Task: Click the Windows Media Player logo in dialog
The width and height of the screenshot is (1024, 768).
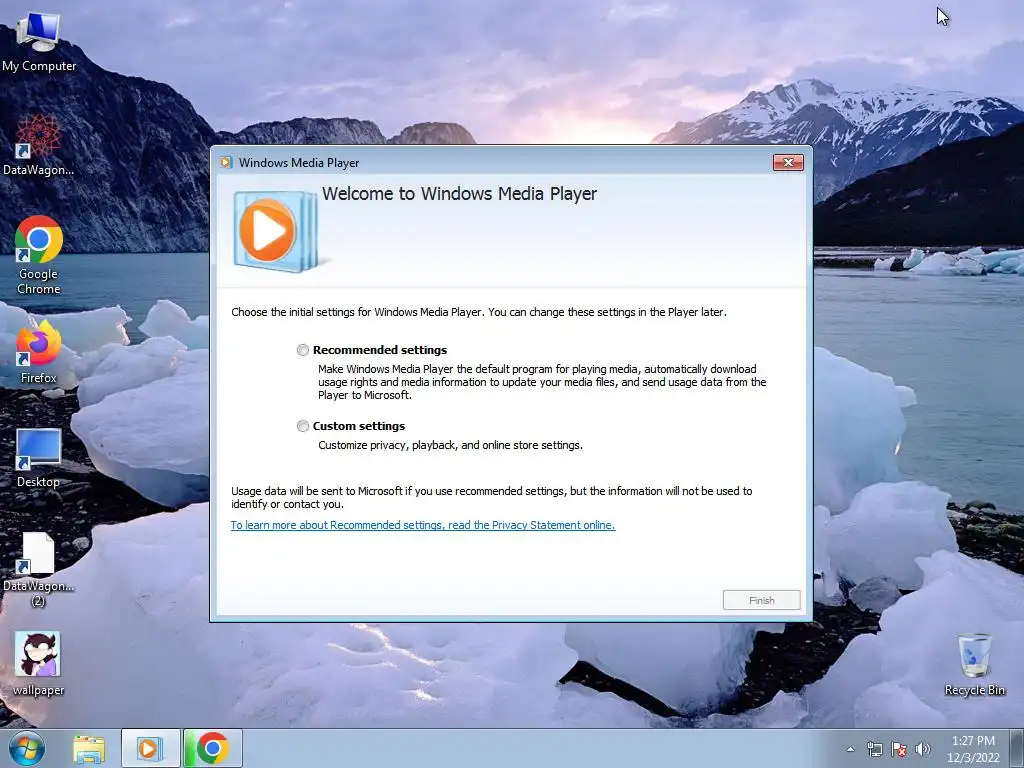Action: click(276, 231)
